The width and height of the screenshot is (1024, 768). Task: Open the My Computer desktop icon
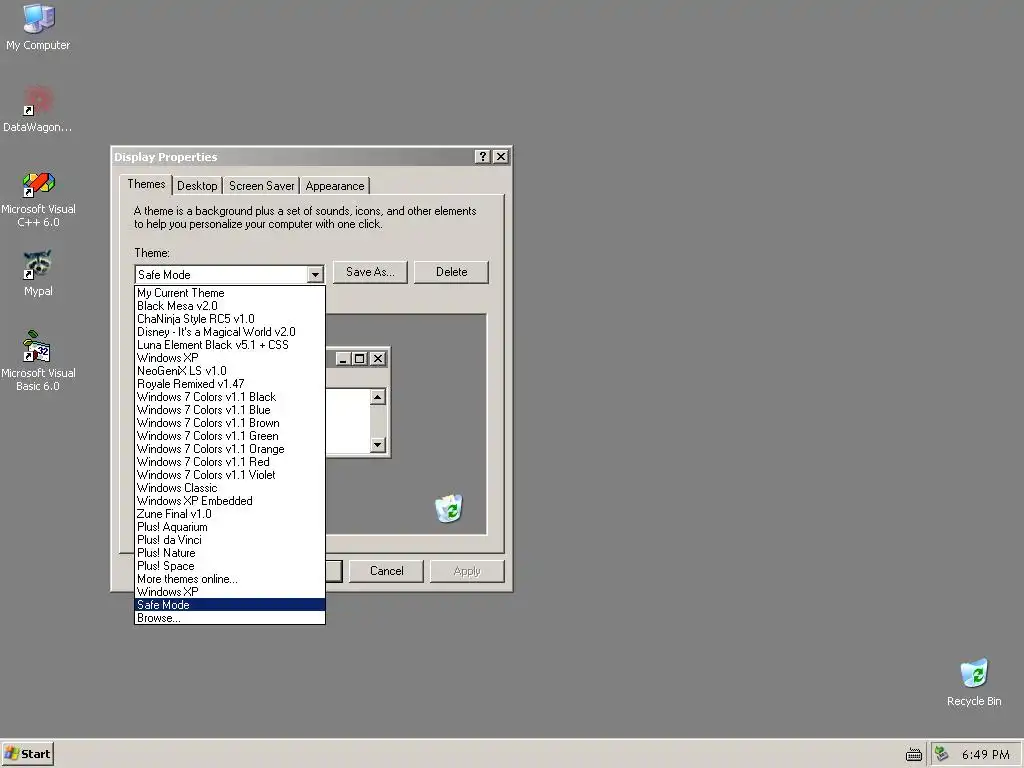(x=38, y=27)
